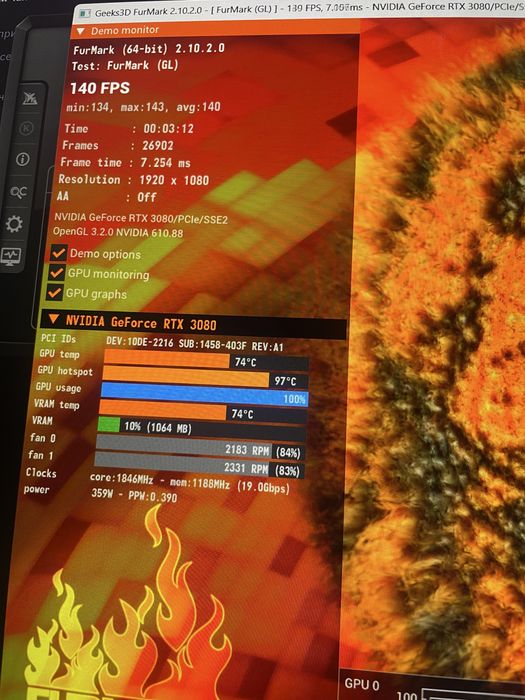Select the '140 FPS' readout
Viewport: 525px width, 700px height.
[x=100, y=88]
